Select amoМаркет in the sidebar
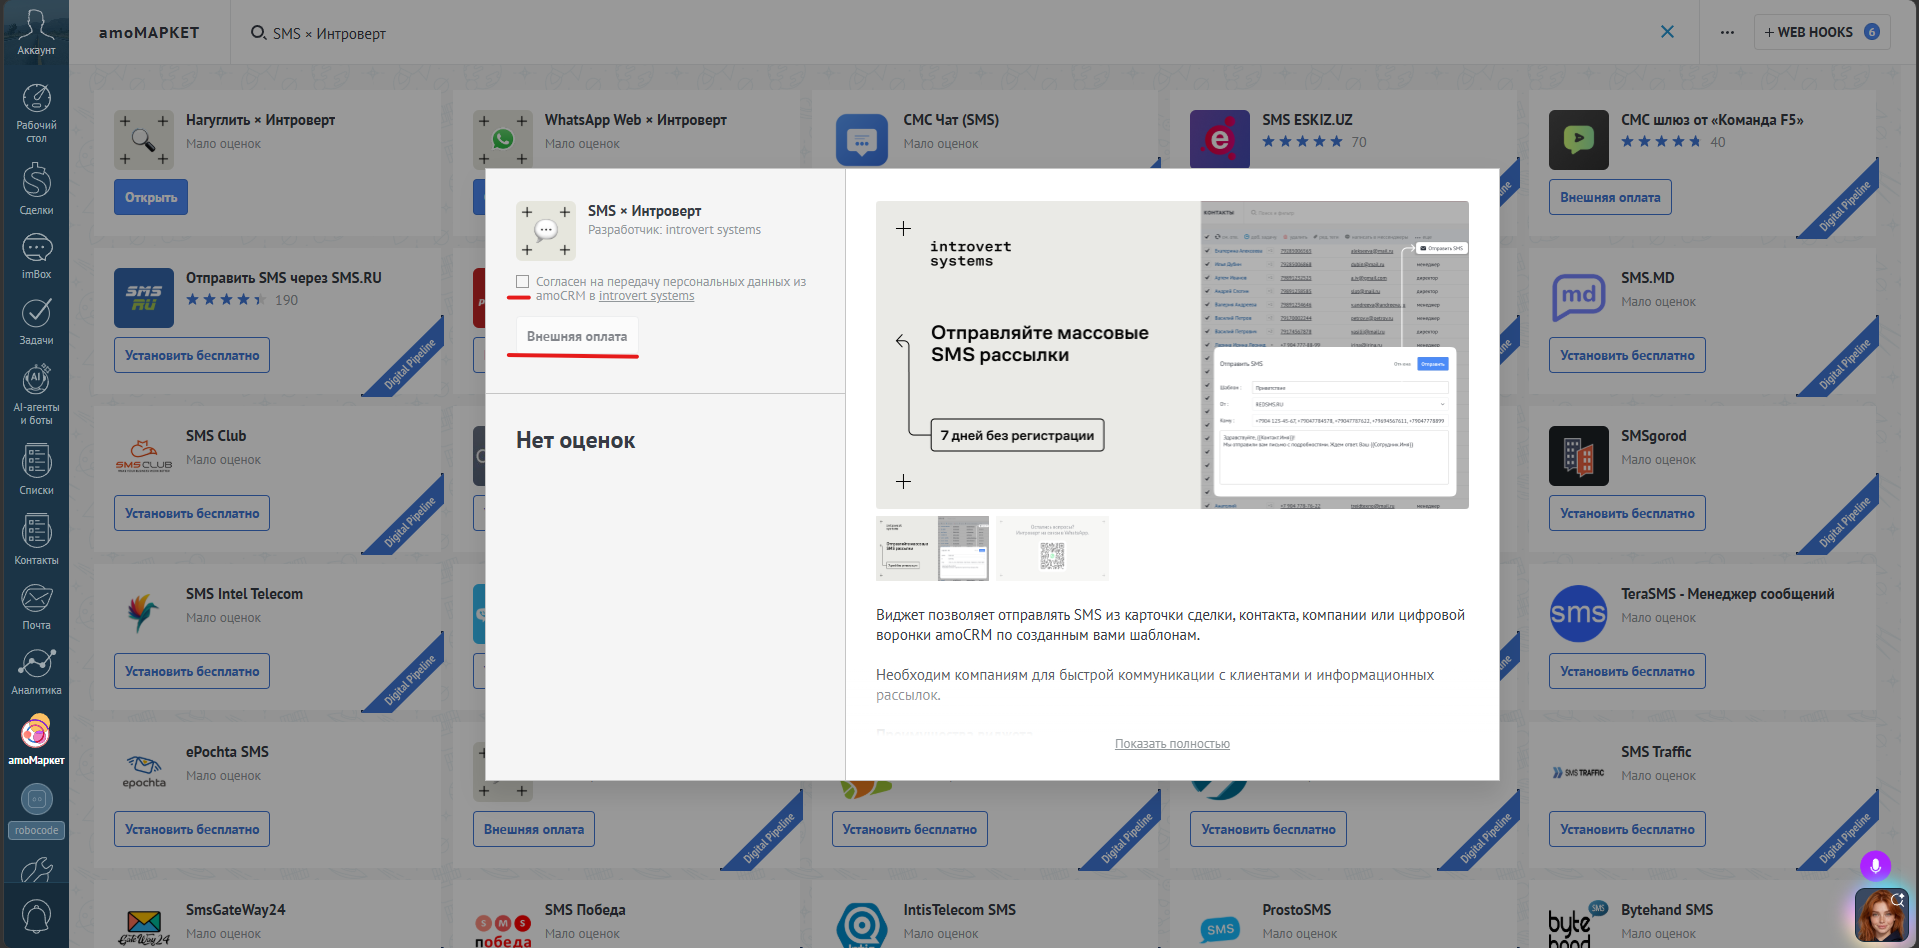The width and height of the screenshot is (1919, 948). 36,740
